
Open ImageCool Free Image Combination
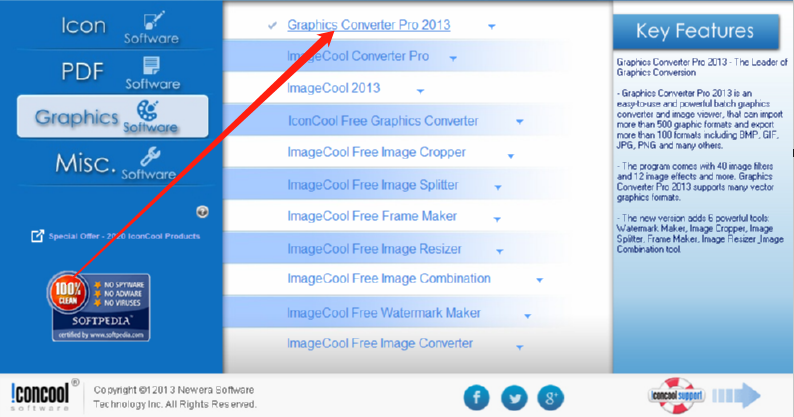389,279
